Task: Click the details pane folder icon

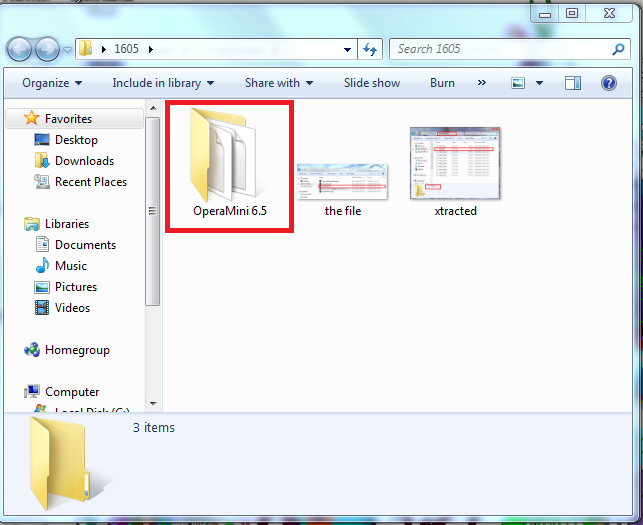Action: [62, 463]
